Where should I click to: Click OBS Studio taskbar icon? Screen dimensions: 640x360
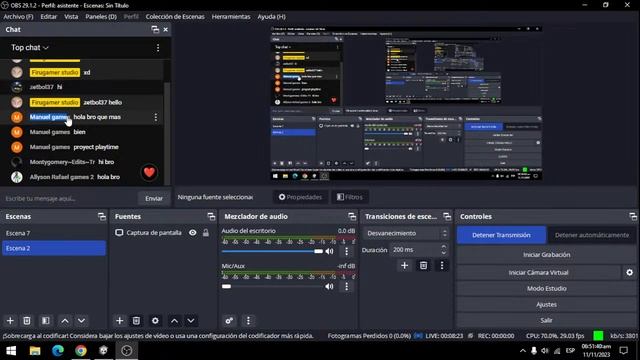click(x=127, y=351)
